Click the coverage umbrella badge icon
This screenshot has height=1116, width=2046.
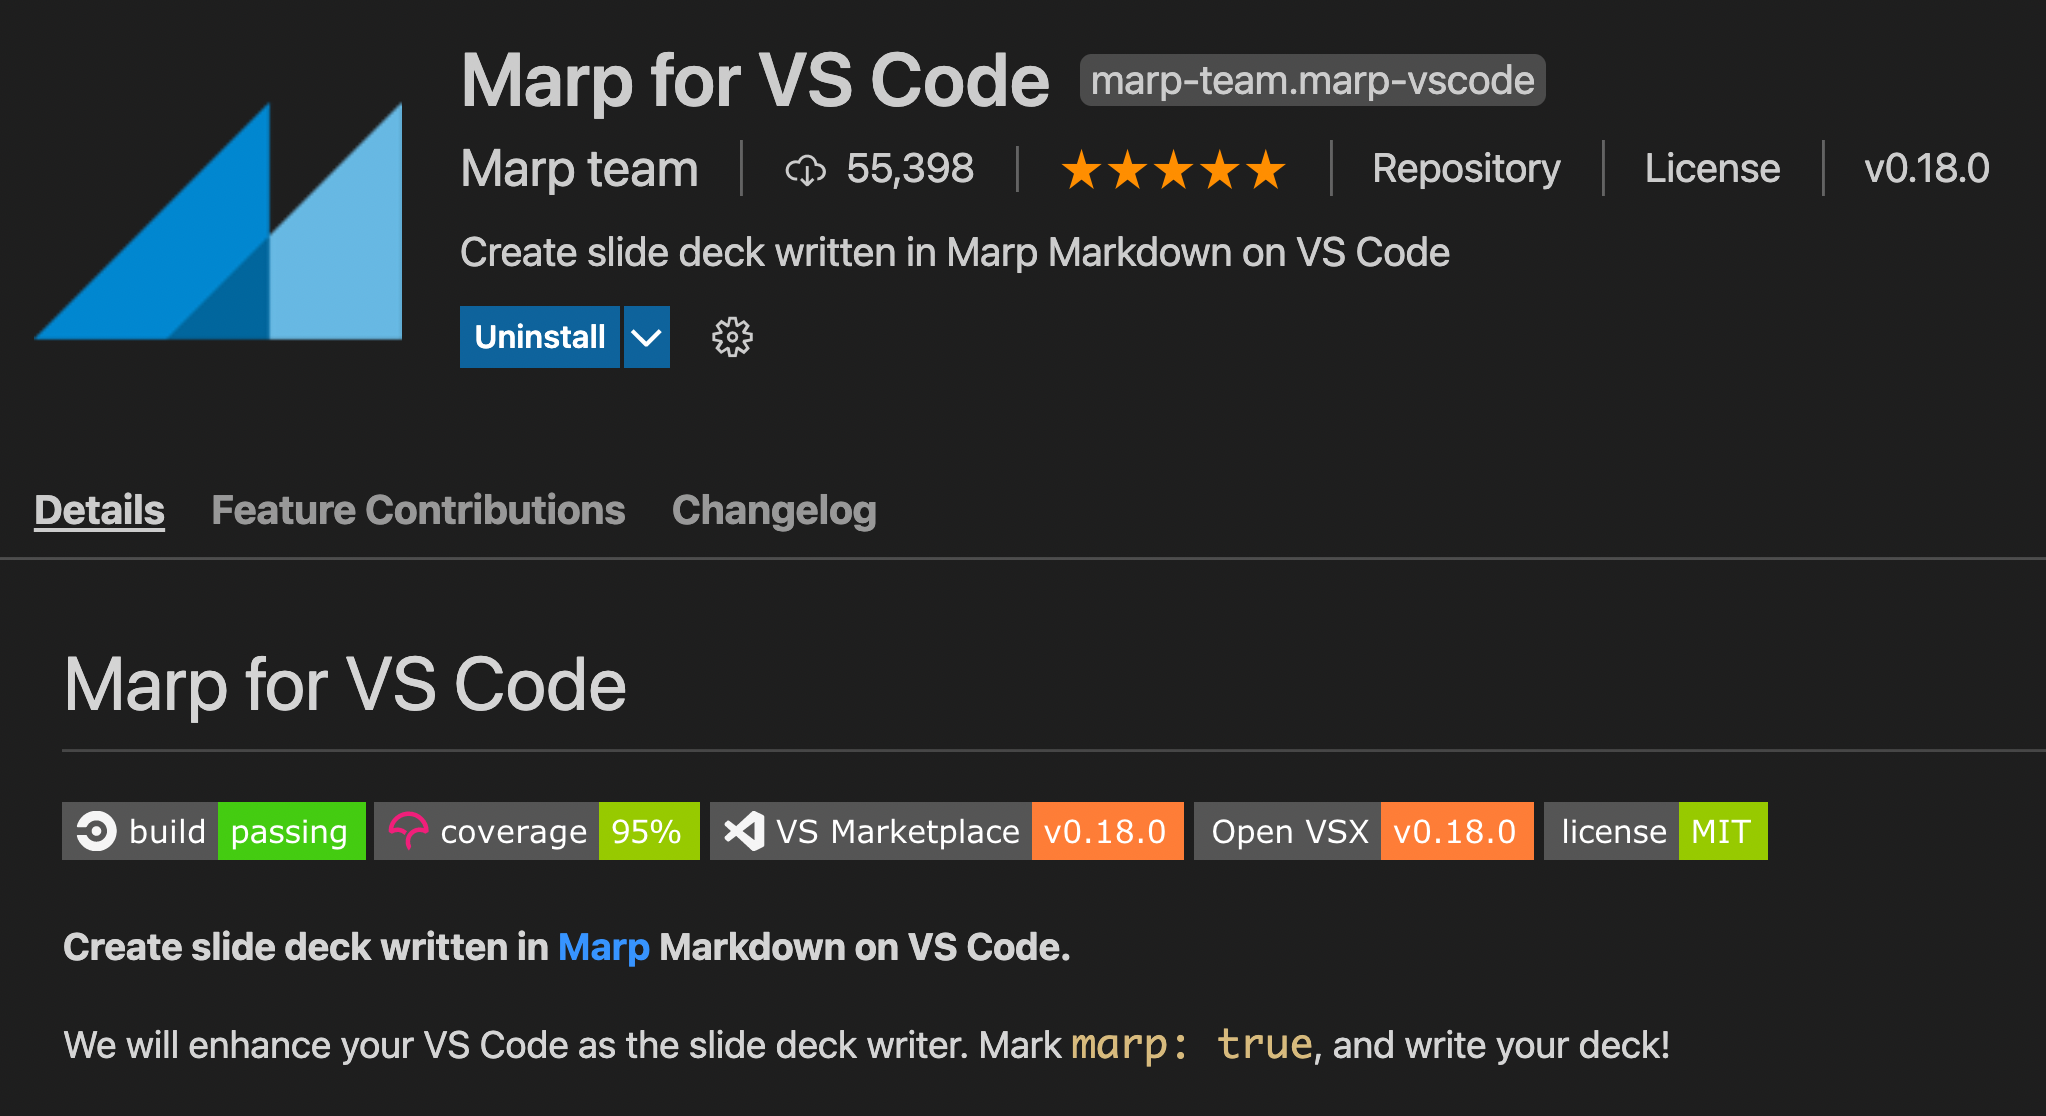(x=410, y=830)
